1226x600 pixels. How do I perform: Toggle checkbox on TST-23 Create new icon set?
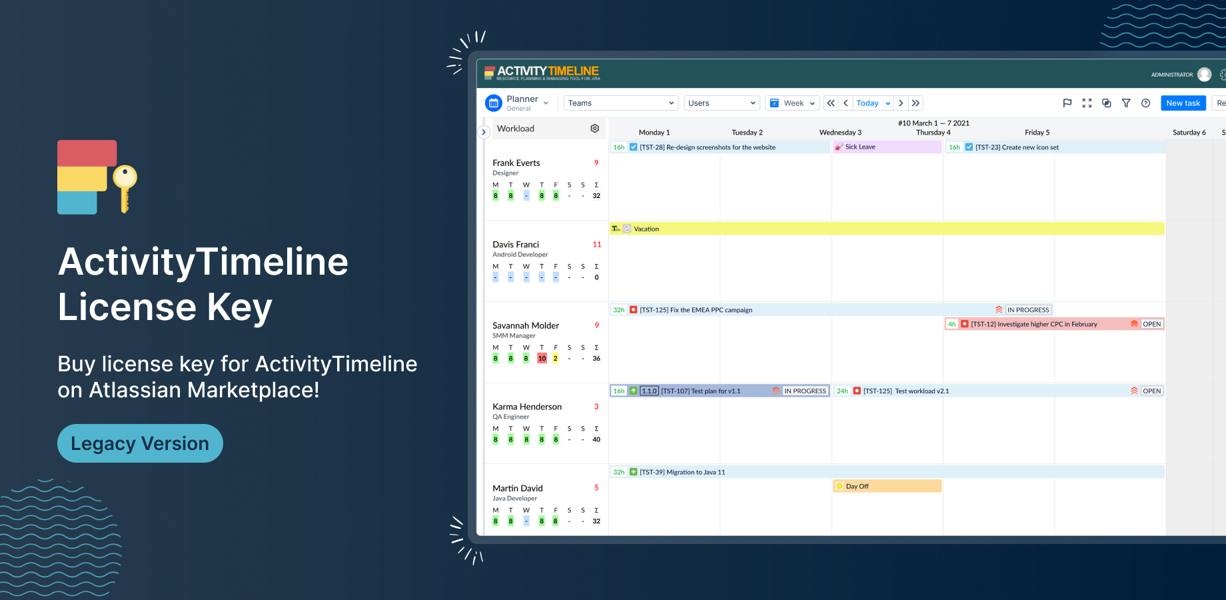(968, 147)
